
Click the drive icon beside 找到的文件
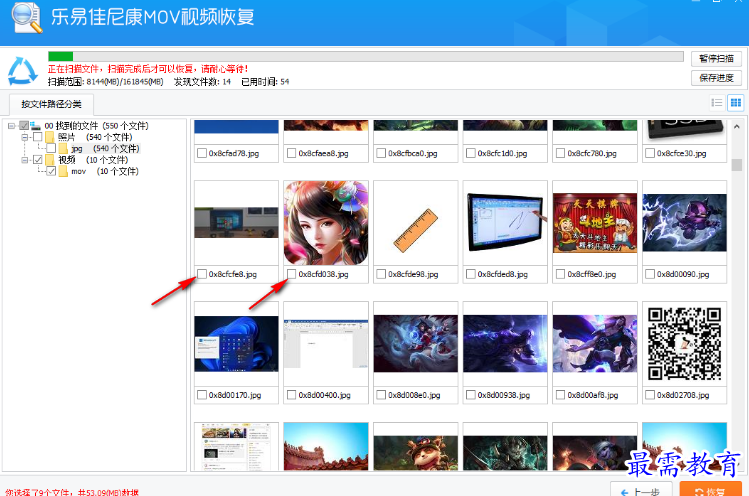(35, 126)
